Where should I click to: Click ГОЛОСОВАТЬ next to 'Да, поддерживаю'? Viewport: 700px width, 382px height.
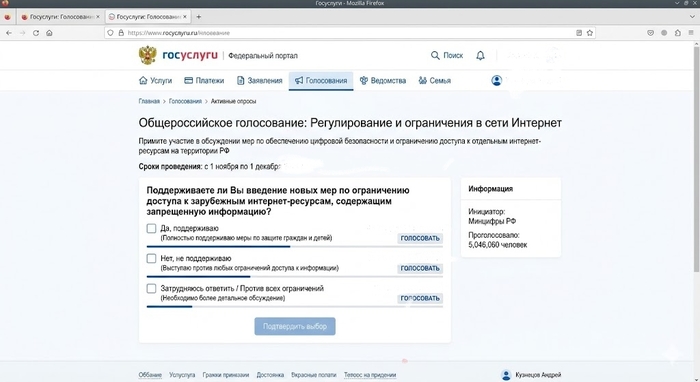pos(420,238)
